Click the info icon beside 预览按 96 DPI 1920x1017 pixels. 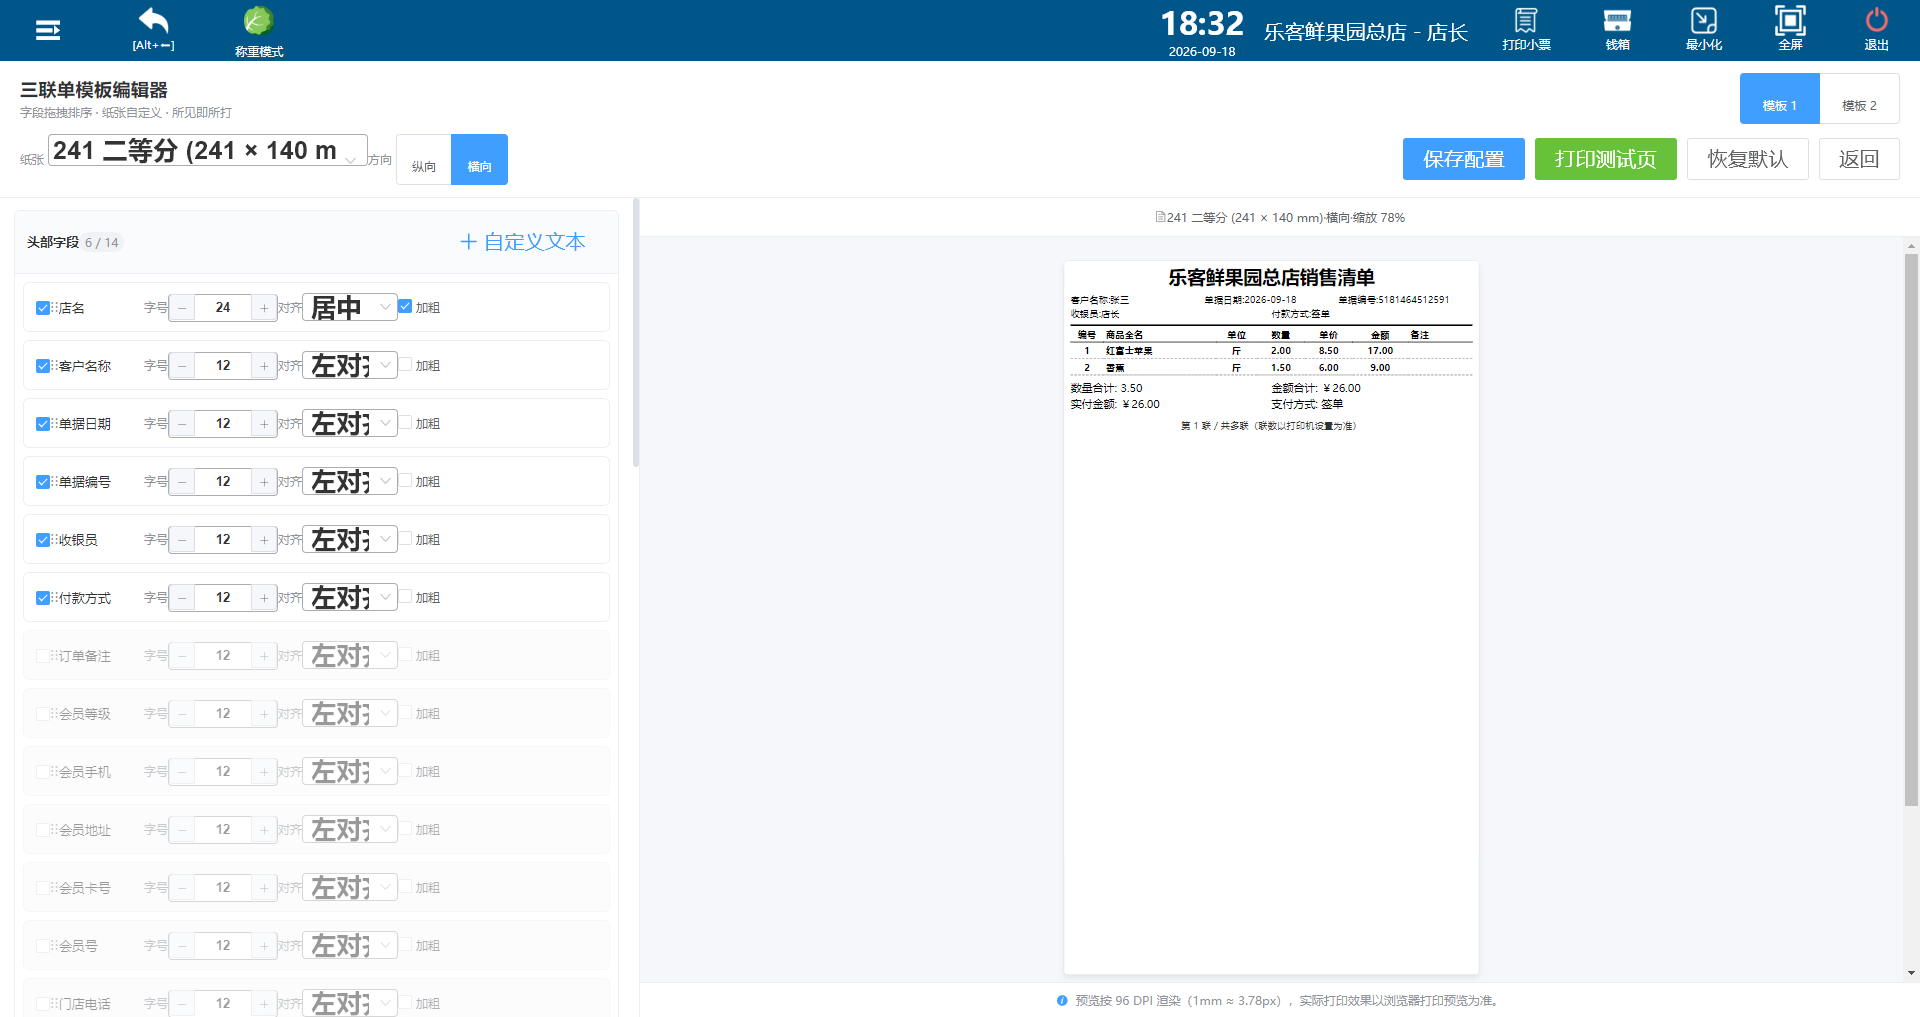pyautogui.click(x=1062, y=1001)
